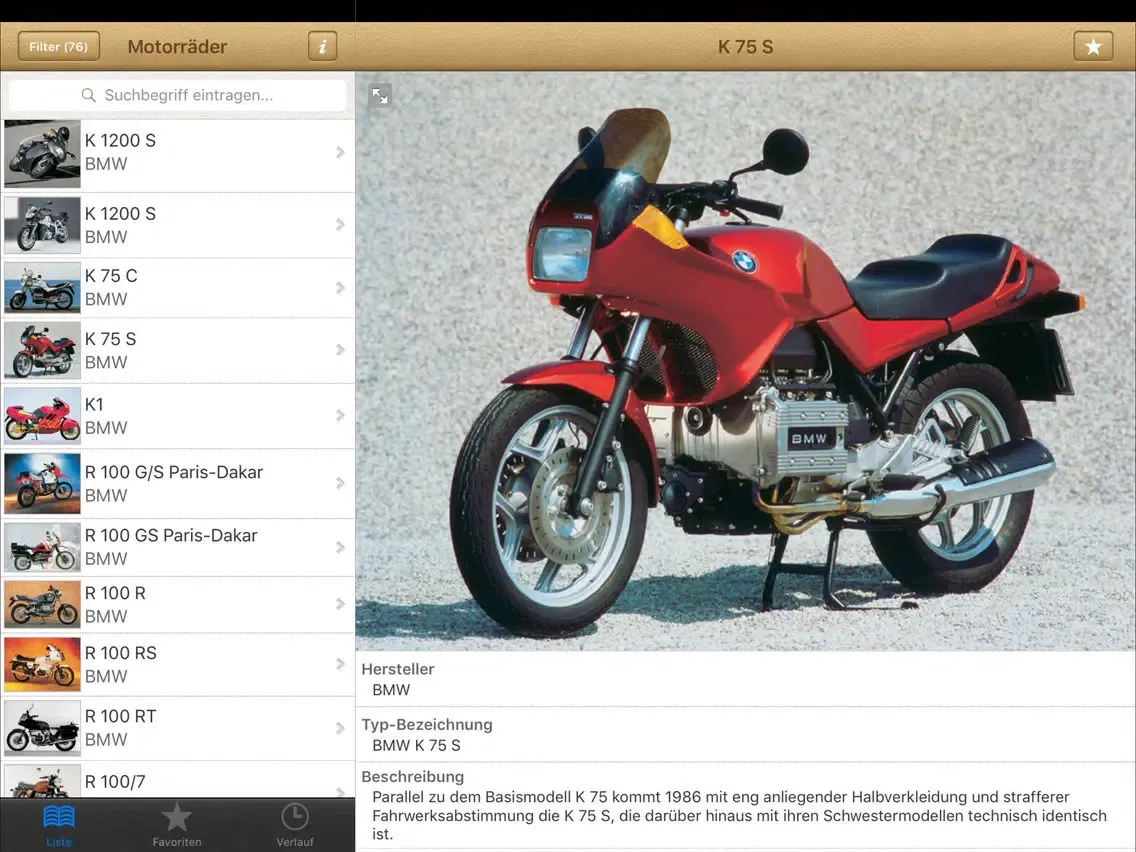The width and height of the screenshot is (1136, 852).
Task: Select the R 100/7 entry text
Action: [x=115, y=782]
